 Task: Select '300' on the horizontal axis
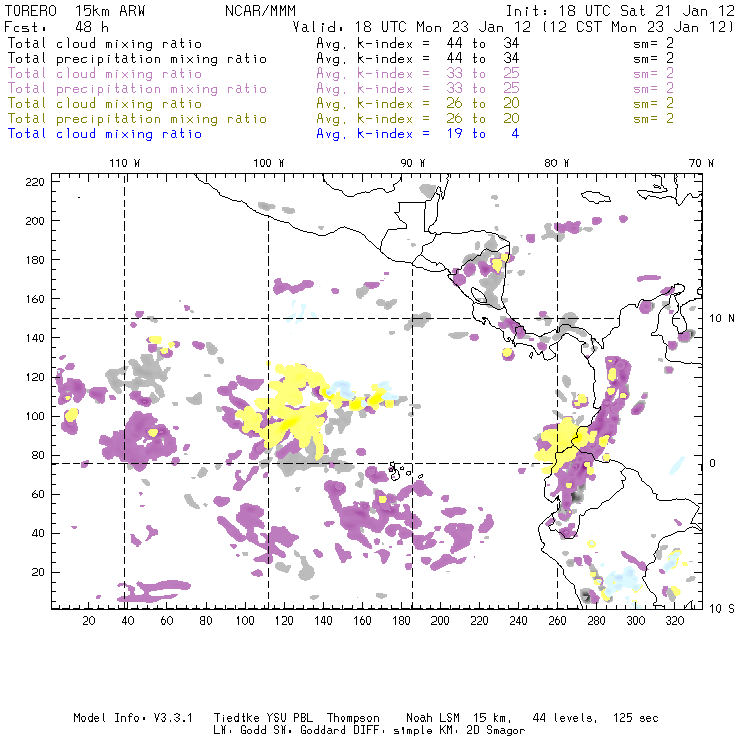tap(635, 621)
